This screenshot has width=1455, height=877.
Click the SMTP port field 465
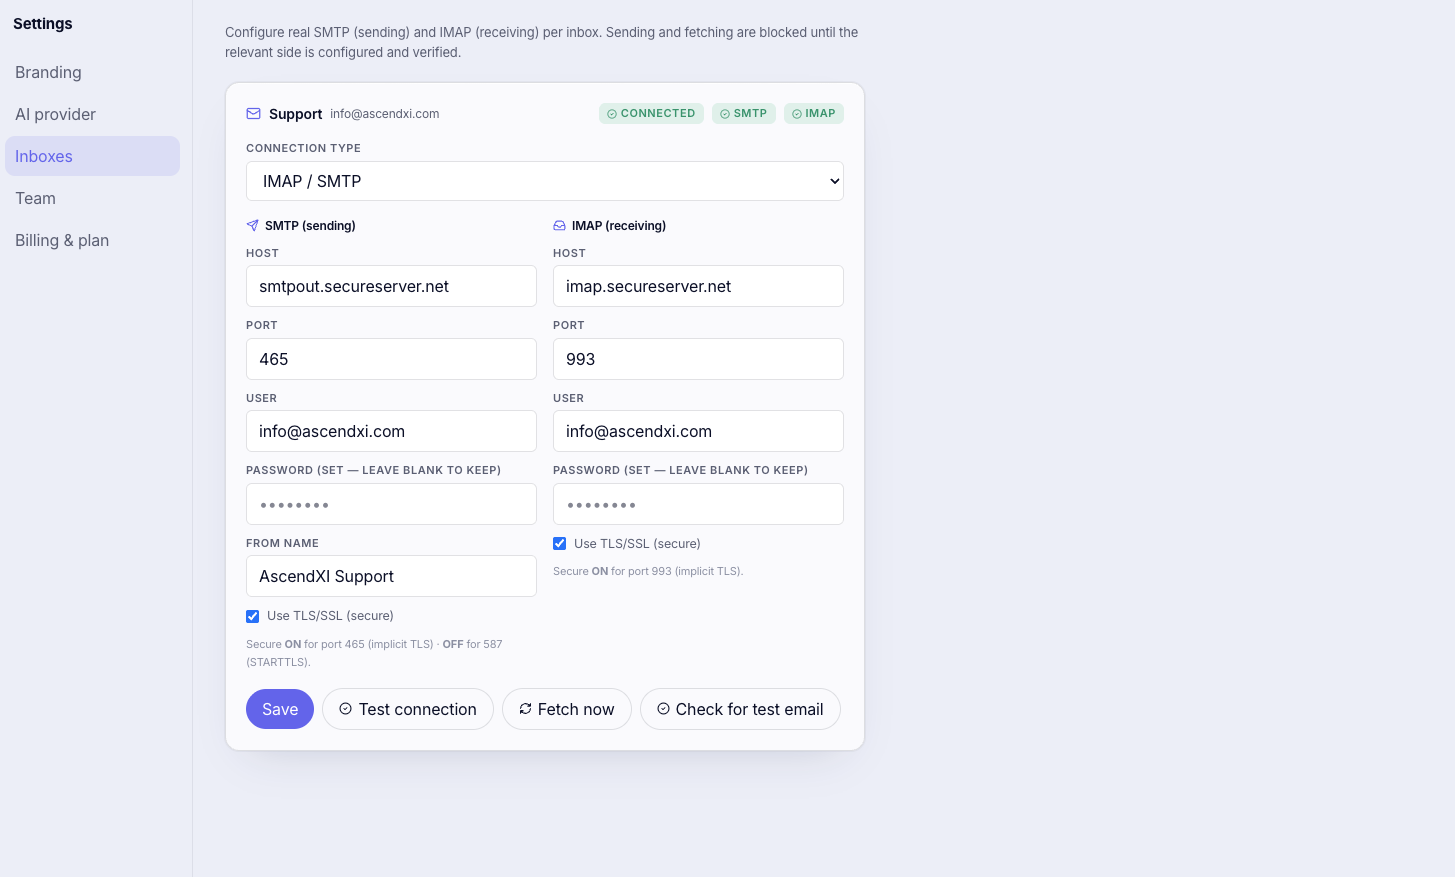click(391, 359)
